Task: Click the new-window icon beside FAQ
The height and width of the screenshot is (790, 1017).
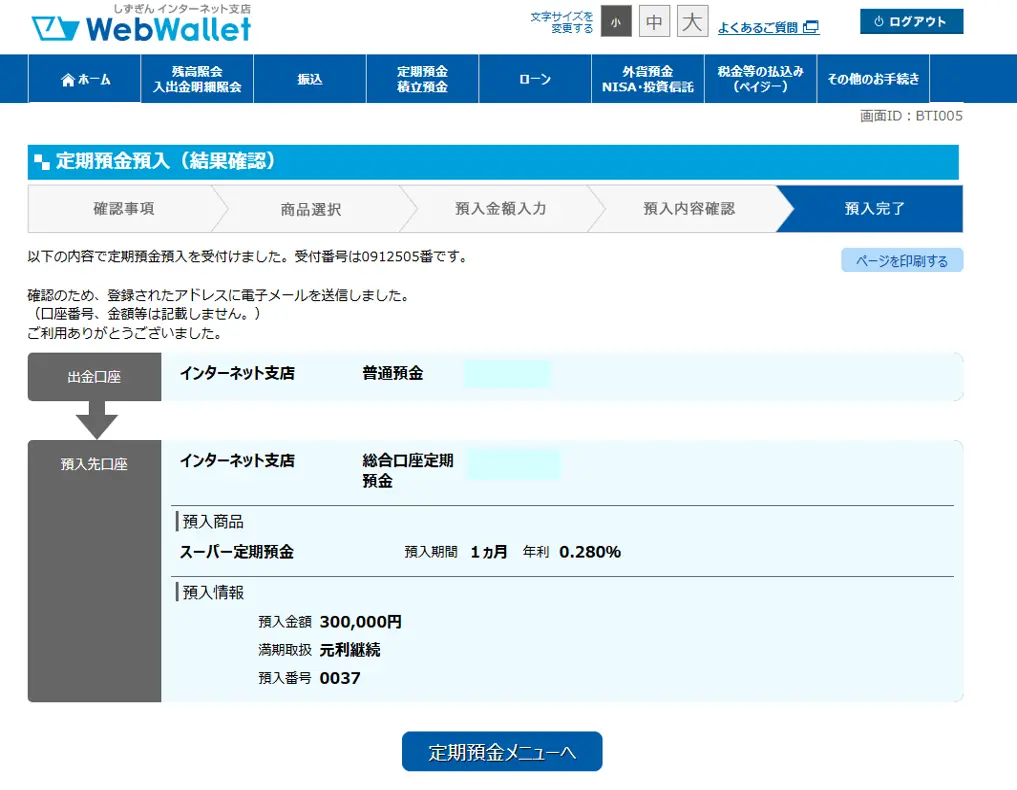Action: 811,28
